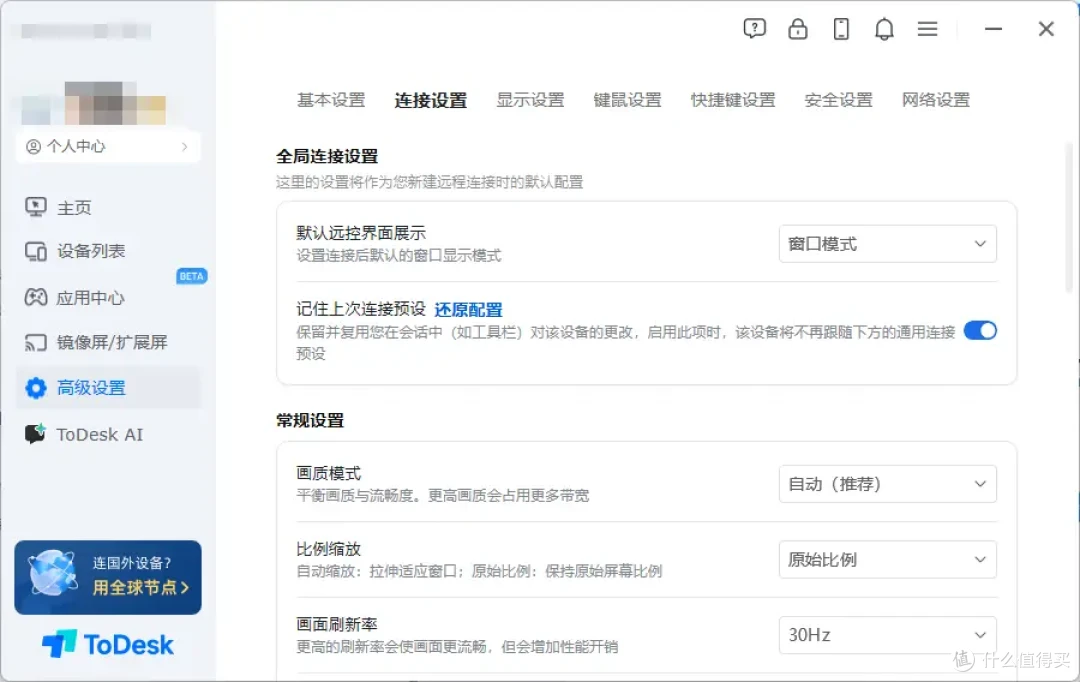Click 用全球节点 promo banner link
Image resolution: width=1080 pixels, height=682 pixels.
click(141, 588)
